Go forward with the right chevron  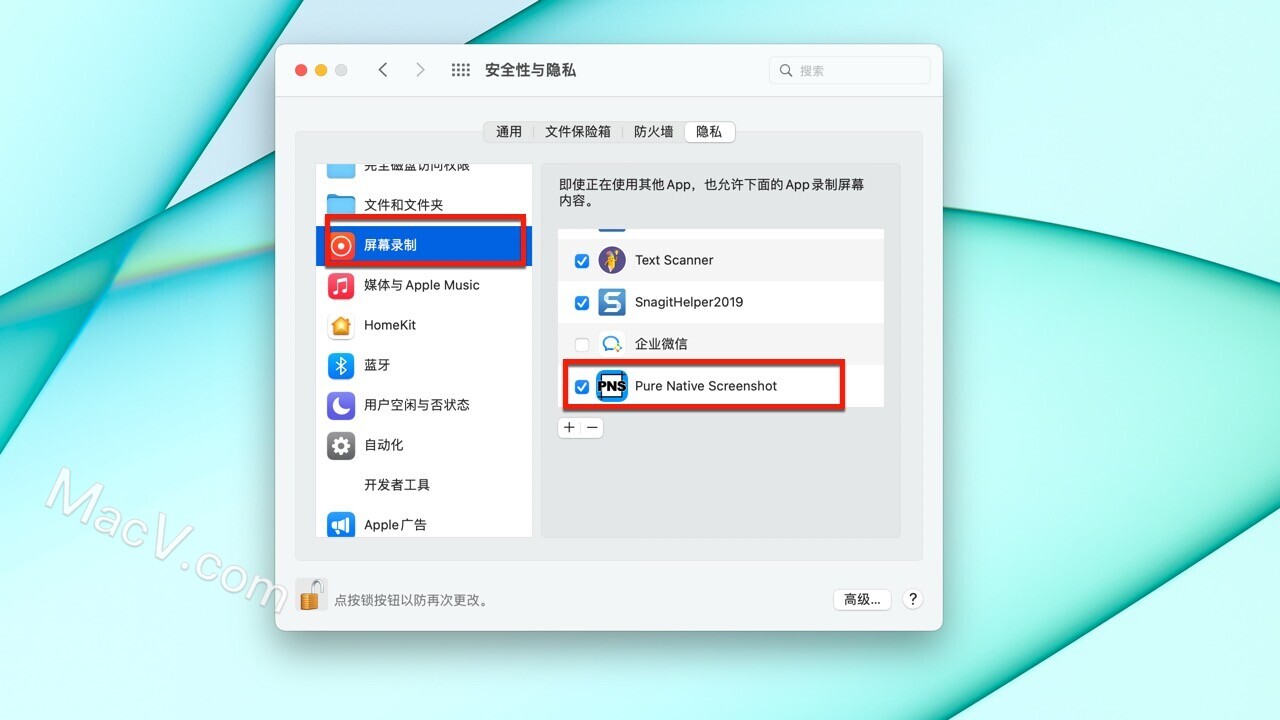pos(420,70)
